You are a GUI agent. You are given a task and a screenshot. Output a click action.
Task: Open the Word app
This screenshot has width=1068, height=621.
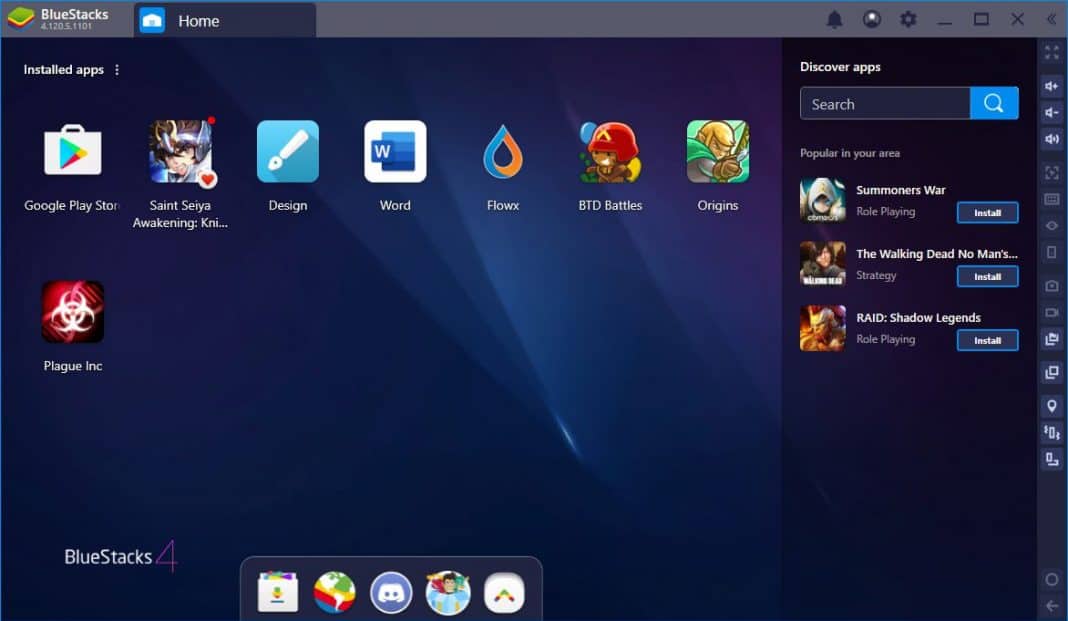395,152
